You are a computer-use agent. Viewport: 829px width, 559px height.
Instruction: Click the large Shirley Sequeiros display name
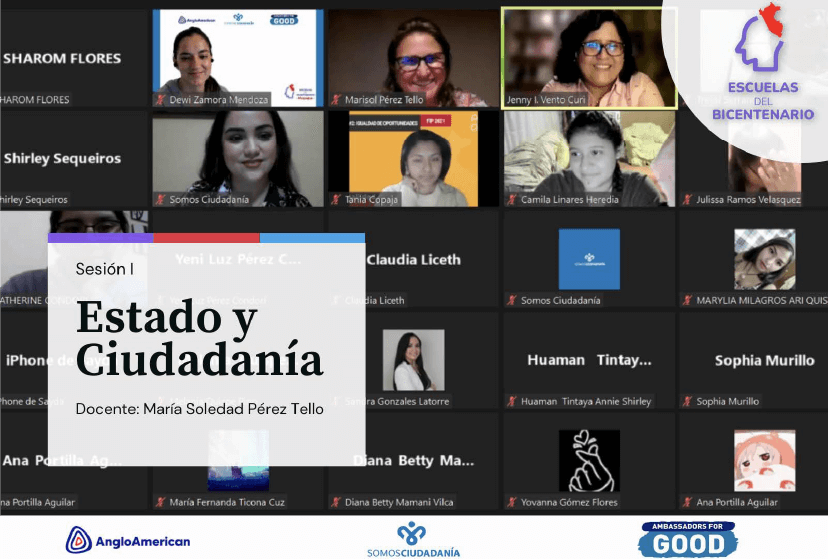click(62, 158)
